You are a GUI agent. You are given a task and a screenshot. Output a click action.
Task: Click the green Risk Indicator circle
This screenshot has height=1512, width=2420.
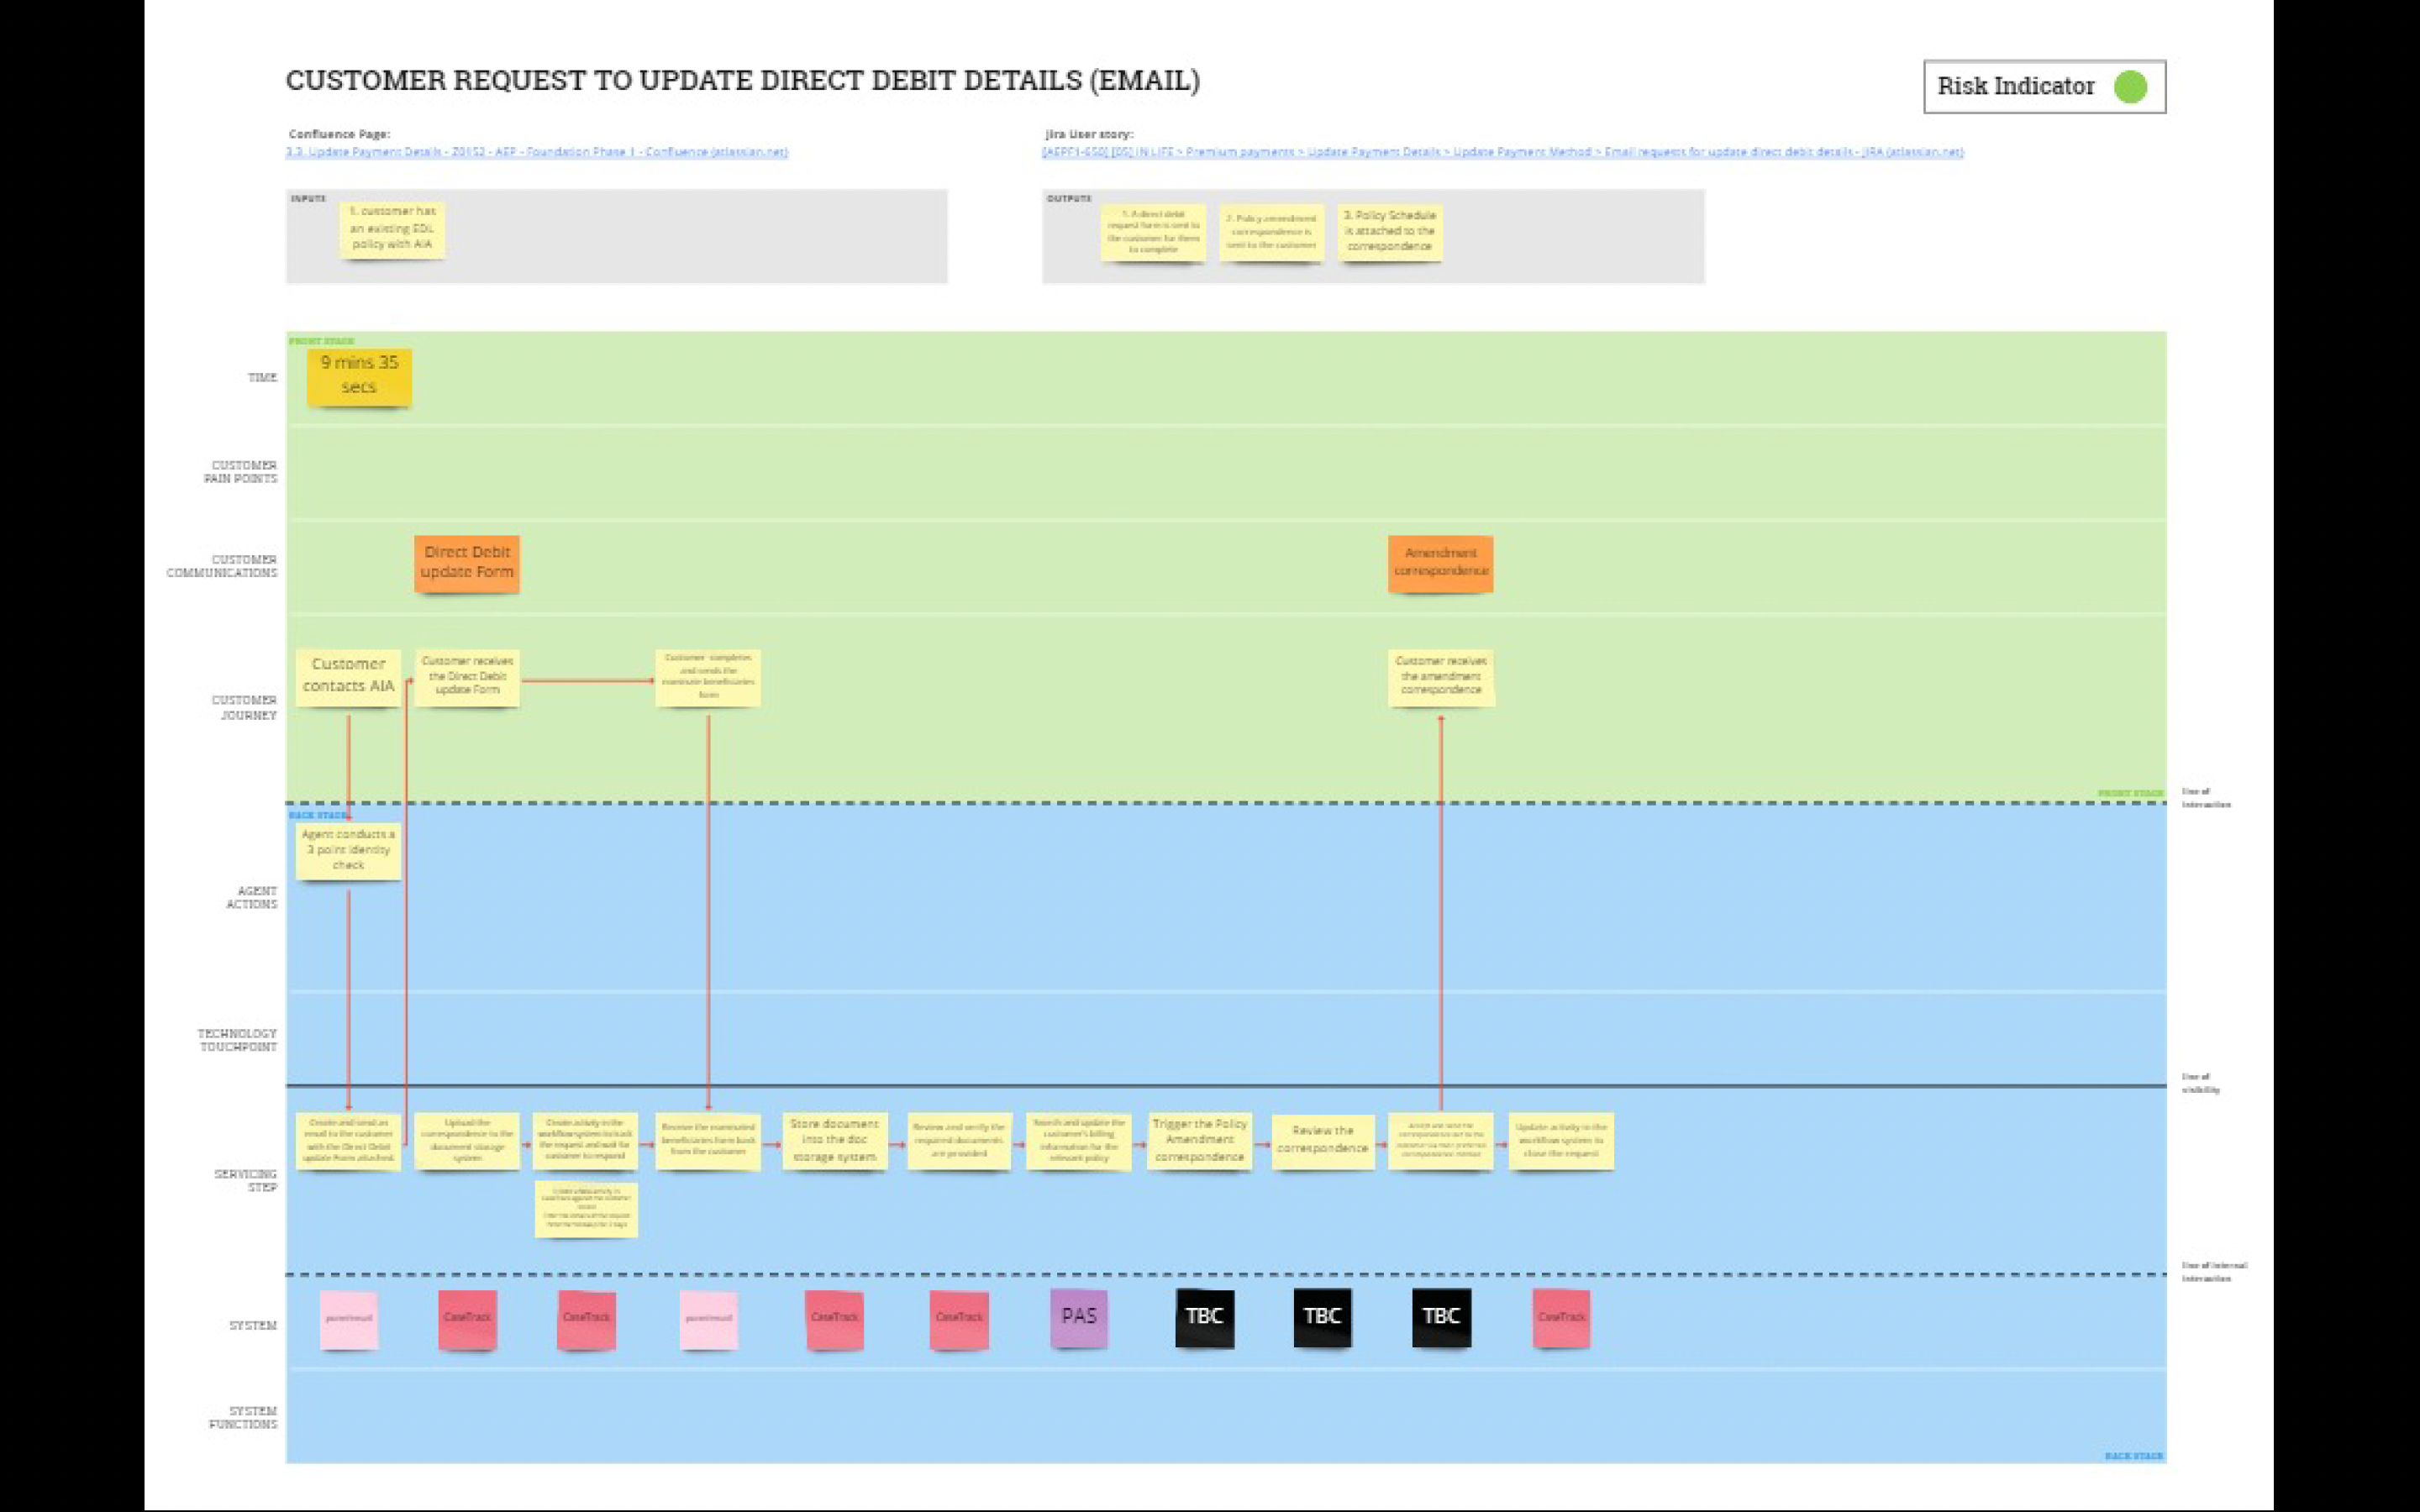(x=2130, y=87)
